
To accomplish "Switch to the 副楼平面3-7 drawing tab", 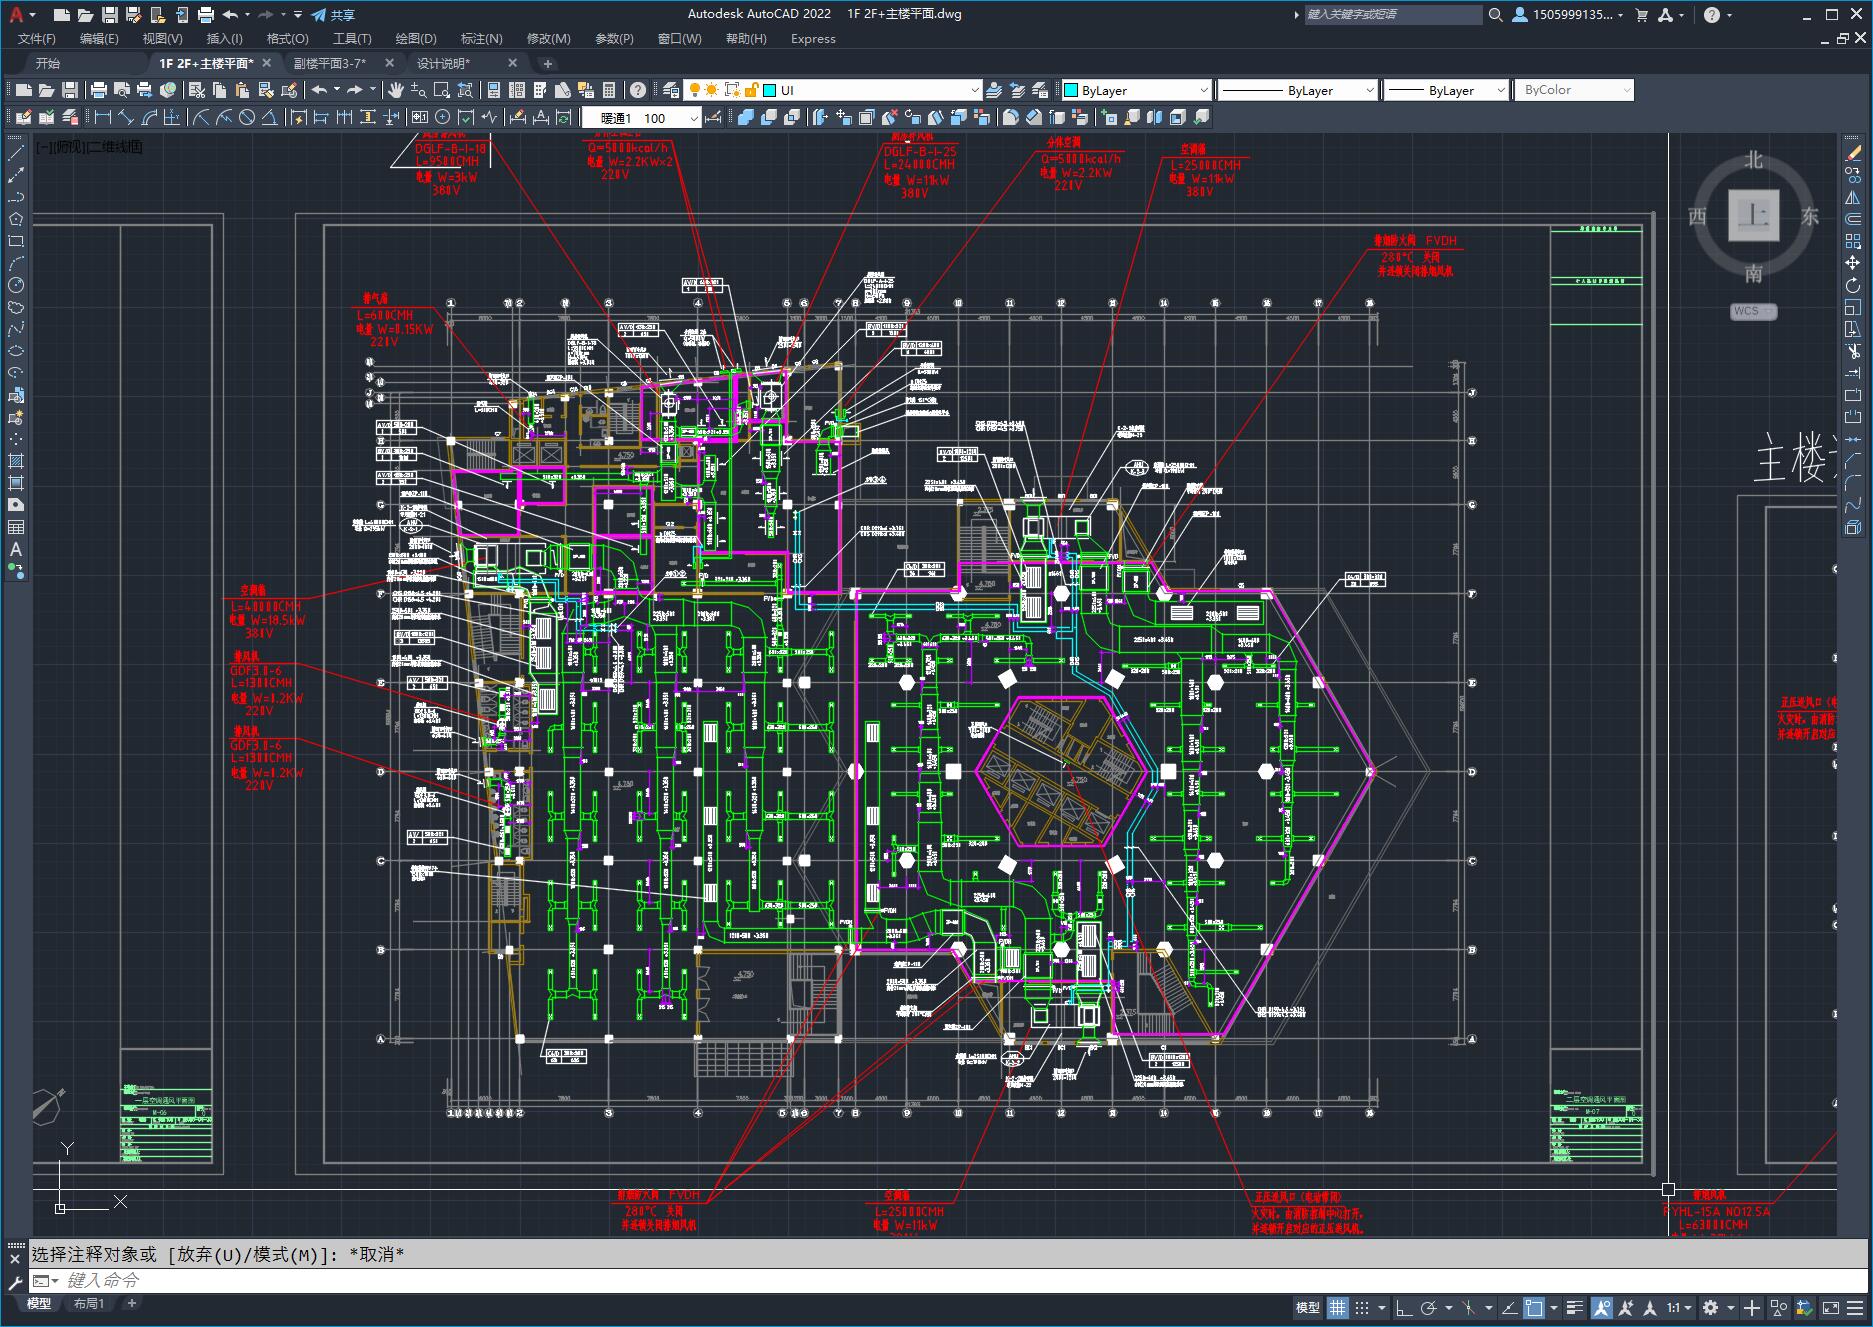I will 330,63.
